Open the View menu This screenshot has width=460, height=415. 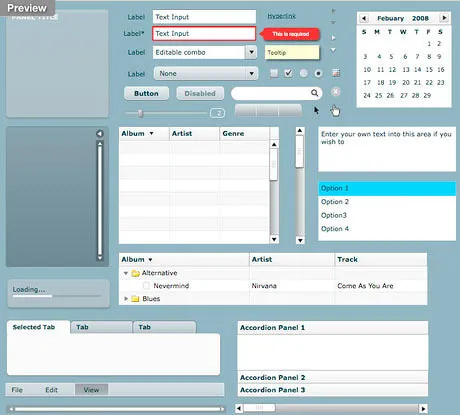[x=91, y=390]
